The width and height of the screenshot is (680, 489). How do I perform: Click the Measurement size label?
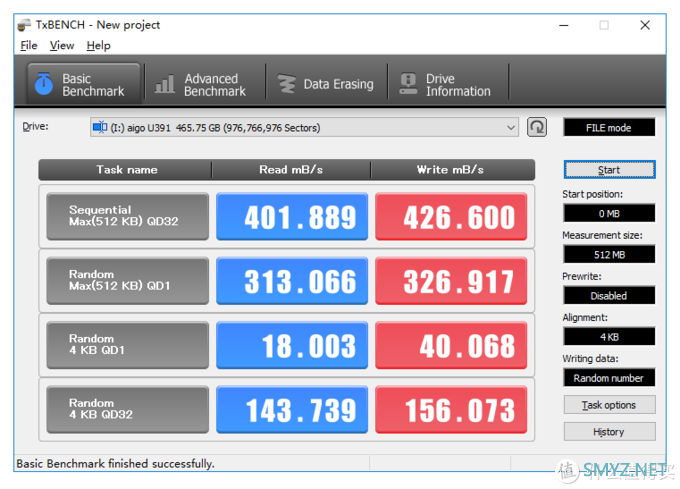coord(602,235)
